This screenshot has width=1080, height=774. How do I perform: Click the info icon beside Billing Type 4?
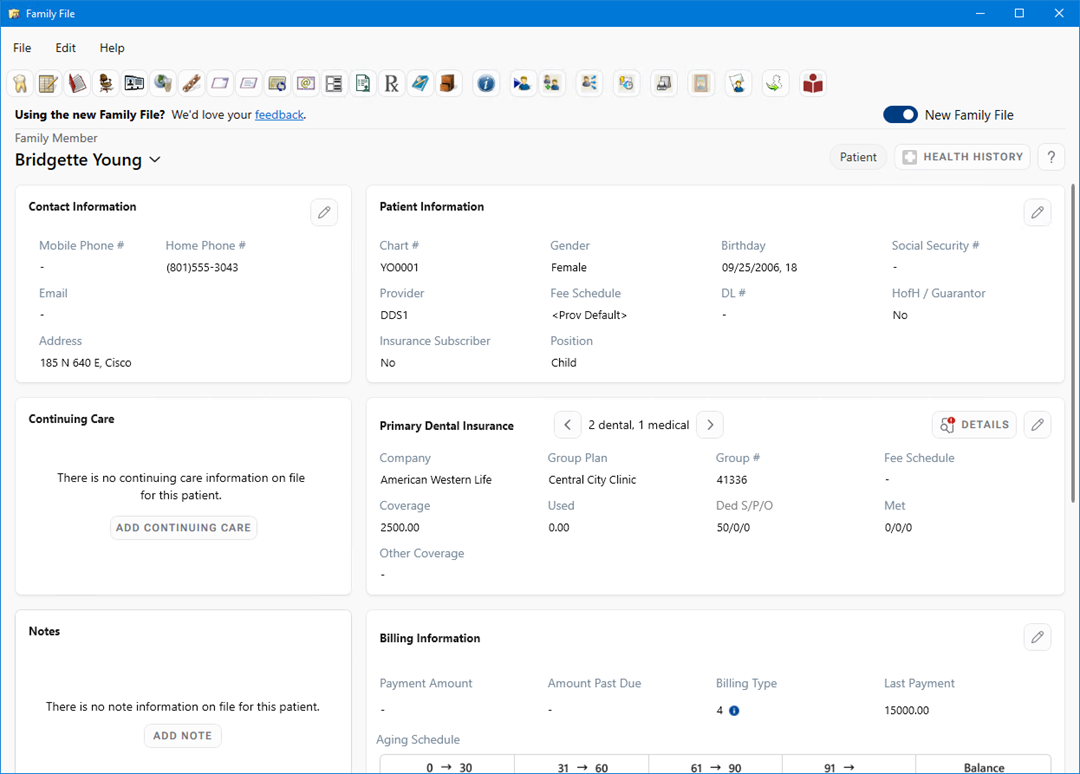(734, 711)
